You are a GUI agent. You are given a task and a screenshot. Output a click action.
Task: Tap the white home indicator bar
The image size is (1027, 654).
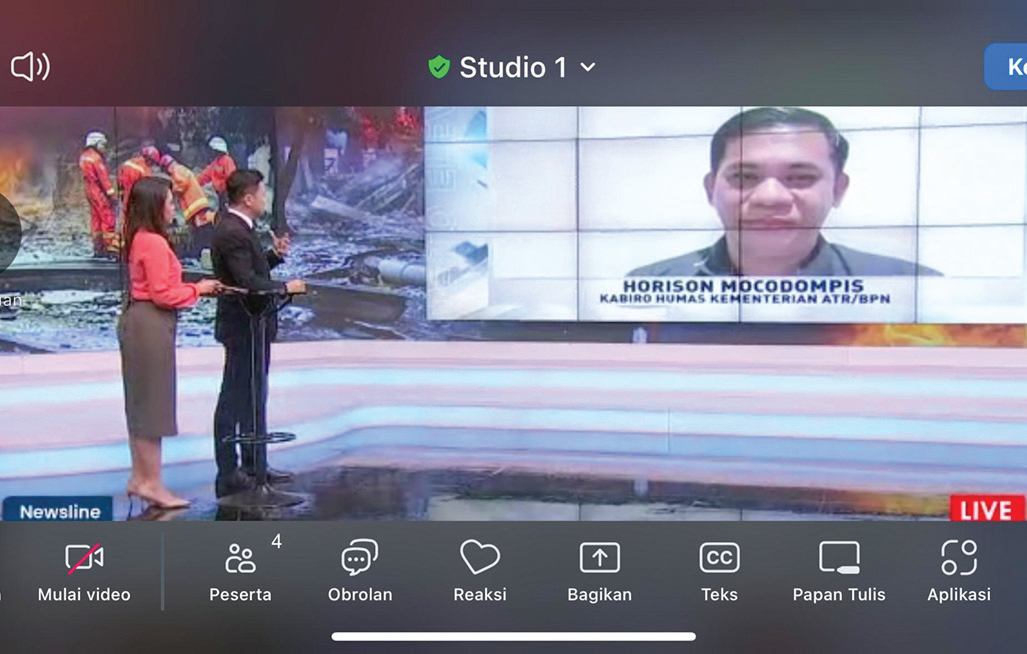click(513, 636)
